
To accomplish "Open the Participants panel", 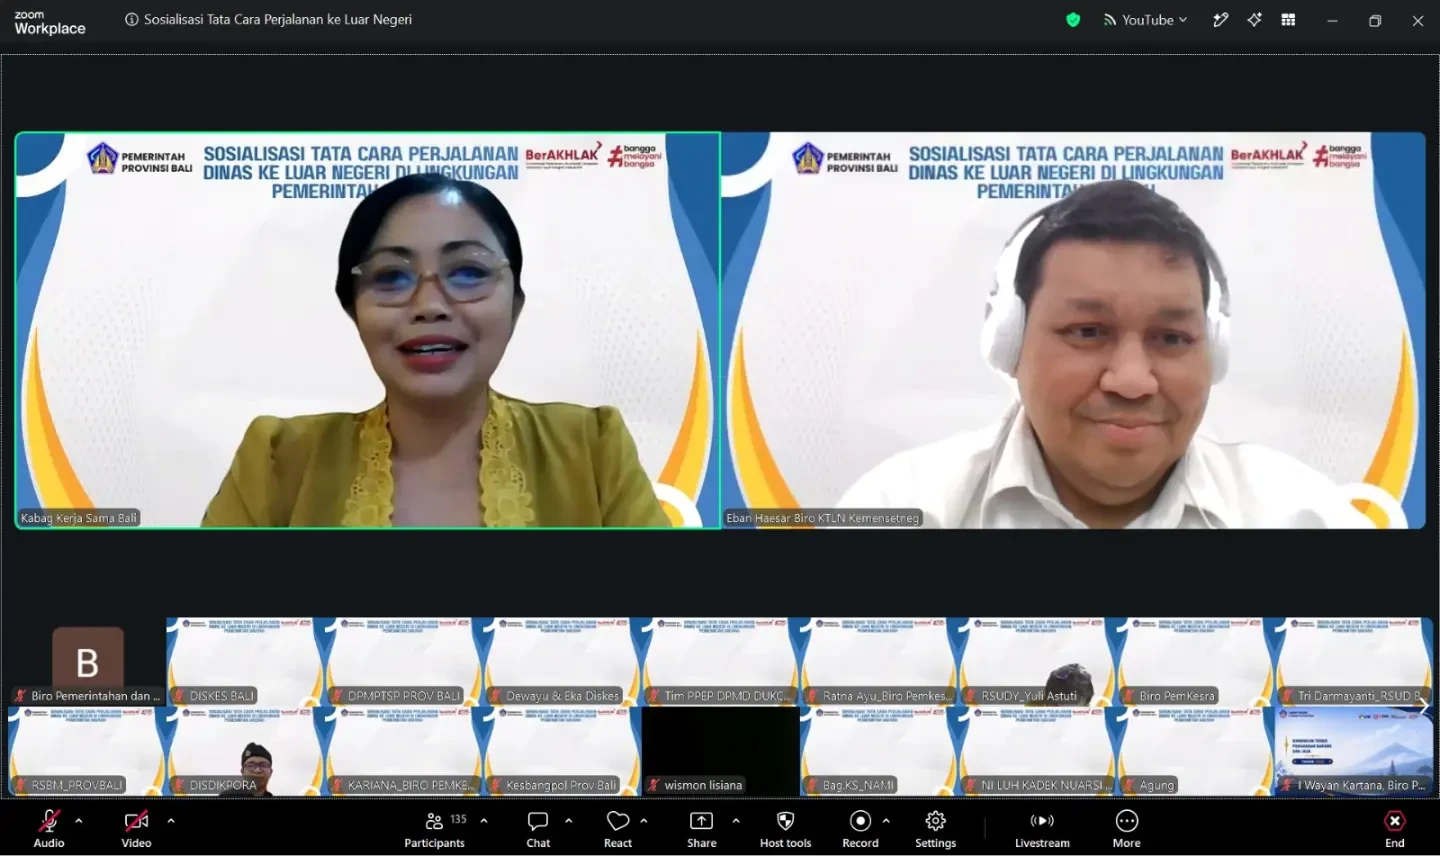I will [434, 829].
